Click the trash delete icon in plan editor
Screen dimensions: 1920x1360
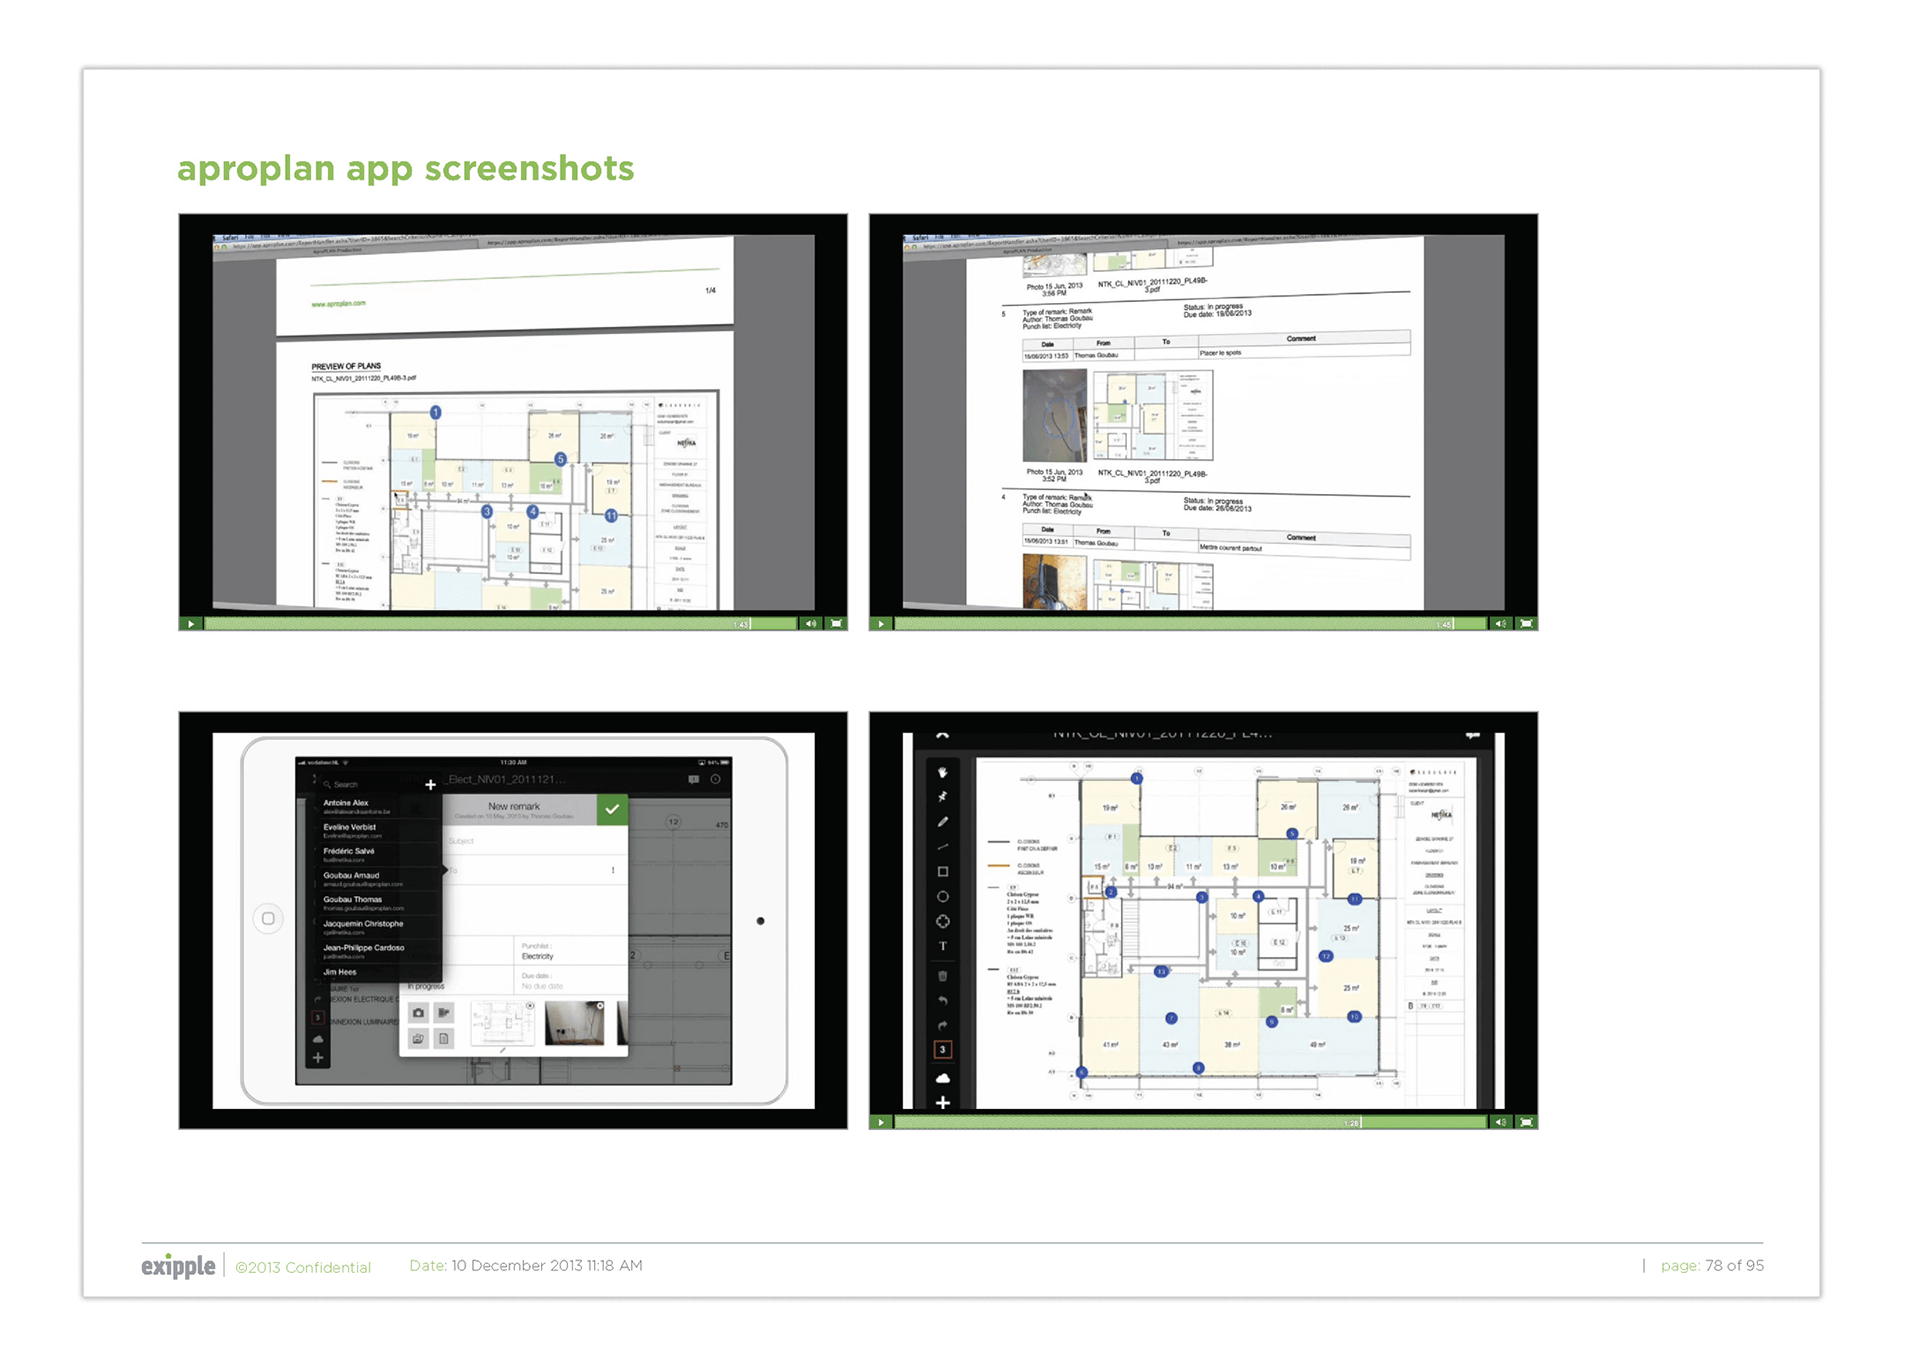[942, 976]
